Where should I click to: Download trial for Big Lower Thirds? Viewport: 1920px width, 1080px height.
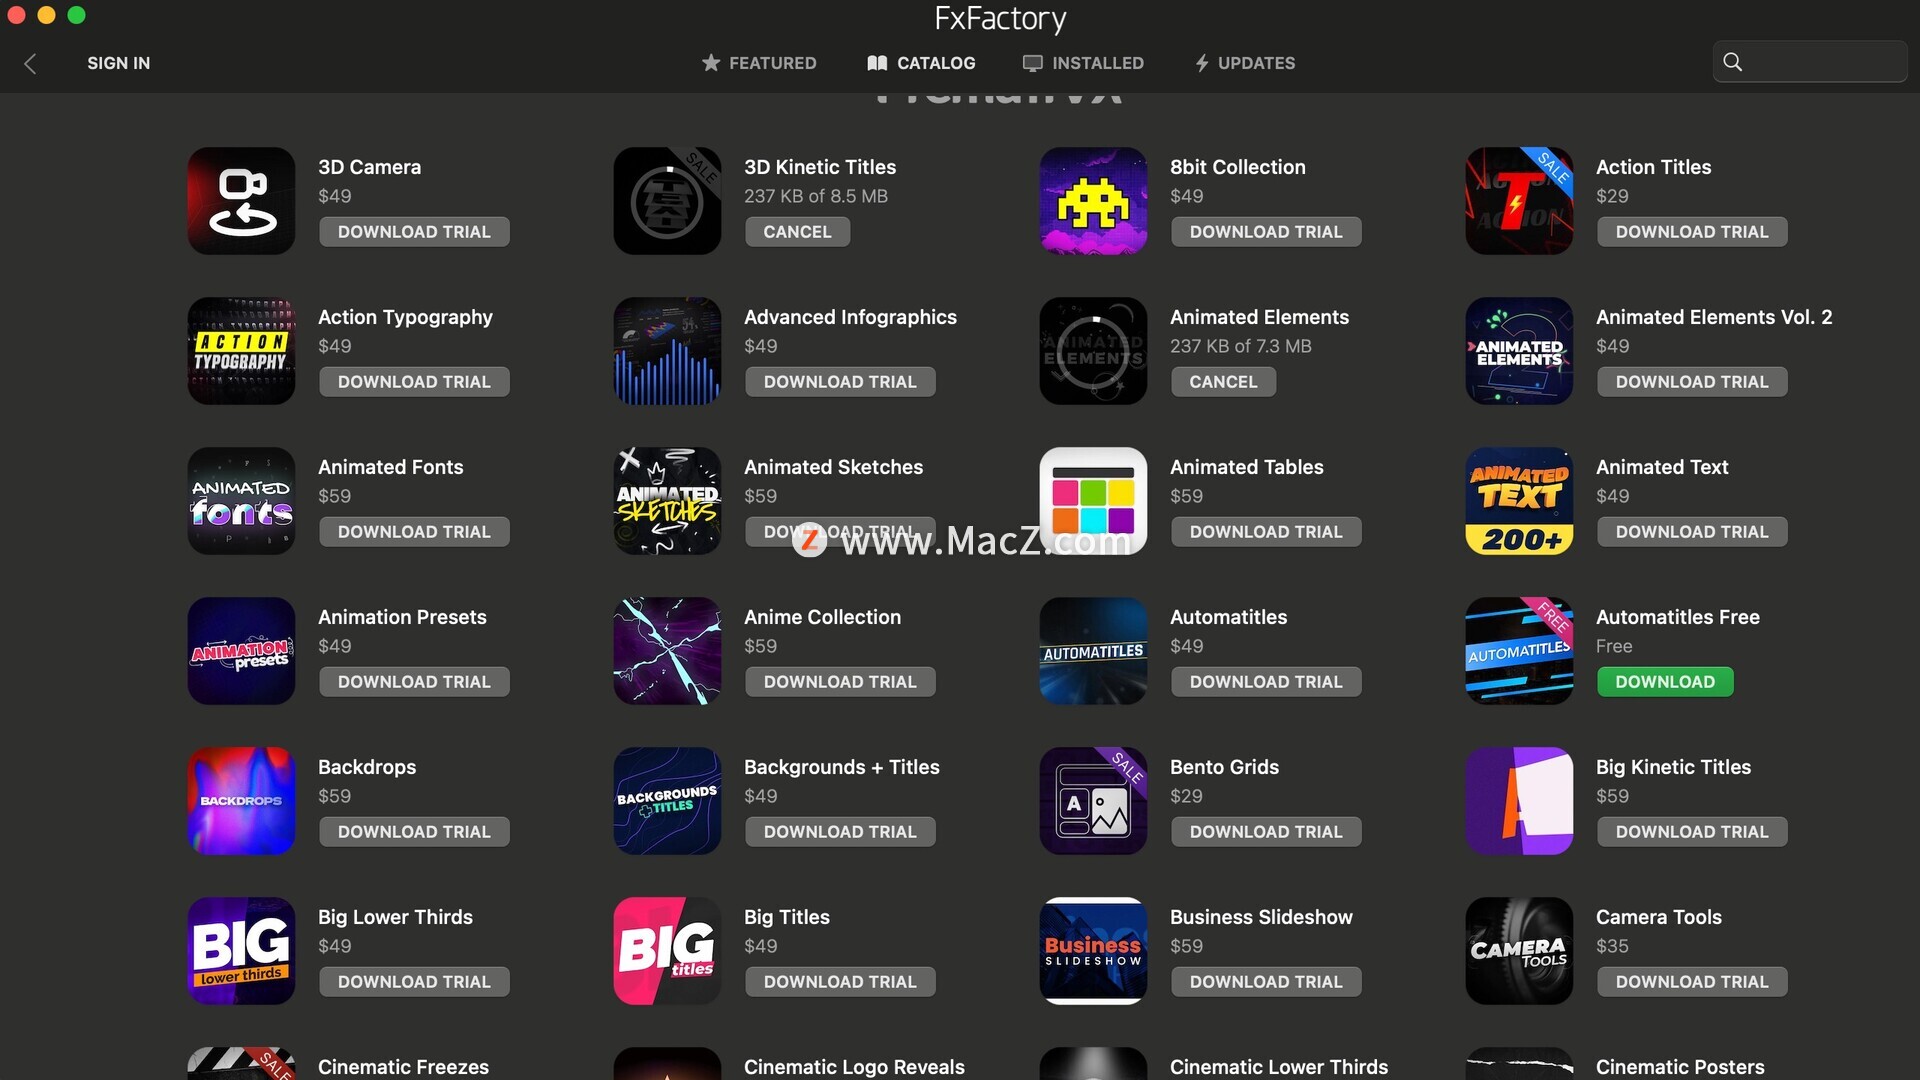click(x=414, y=982)
